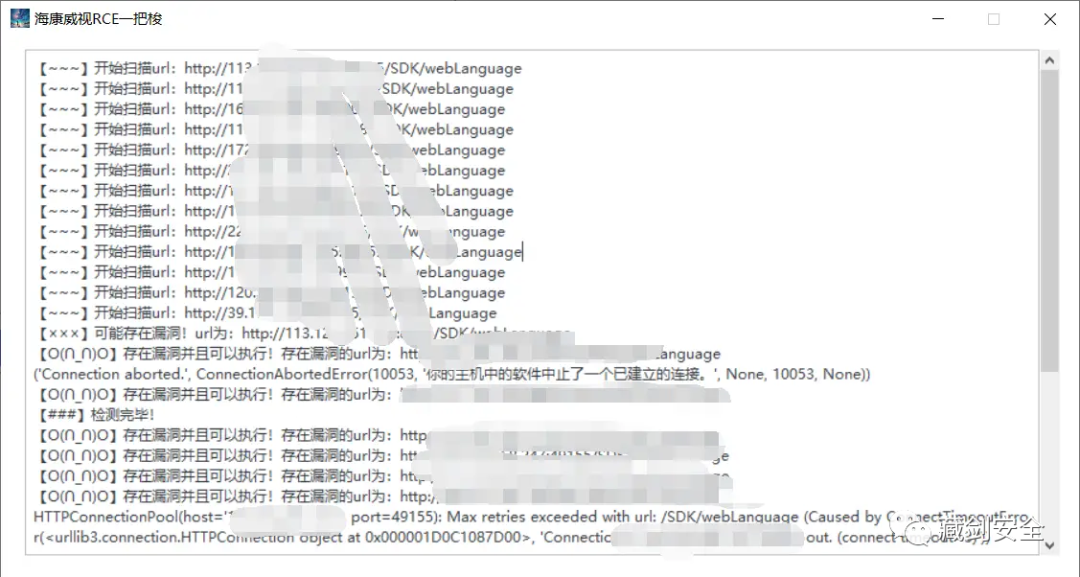The image size is (1080, 577).
Task: Click the first scan line starting http://113
Action: 278,69
